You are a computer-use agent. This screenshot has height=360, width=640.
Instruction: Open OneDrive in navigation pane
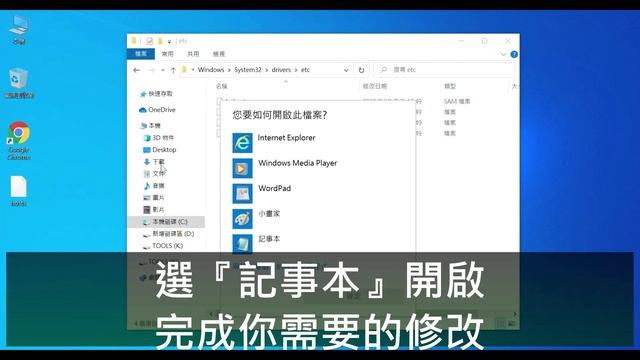point(157,110)
